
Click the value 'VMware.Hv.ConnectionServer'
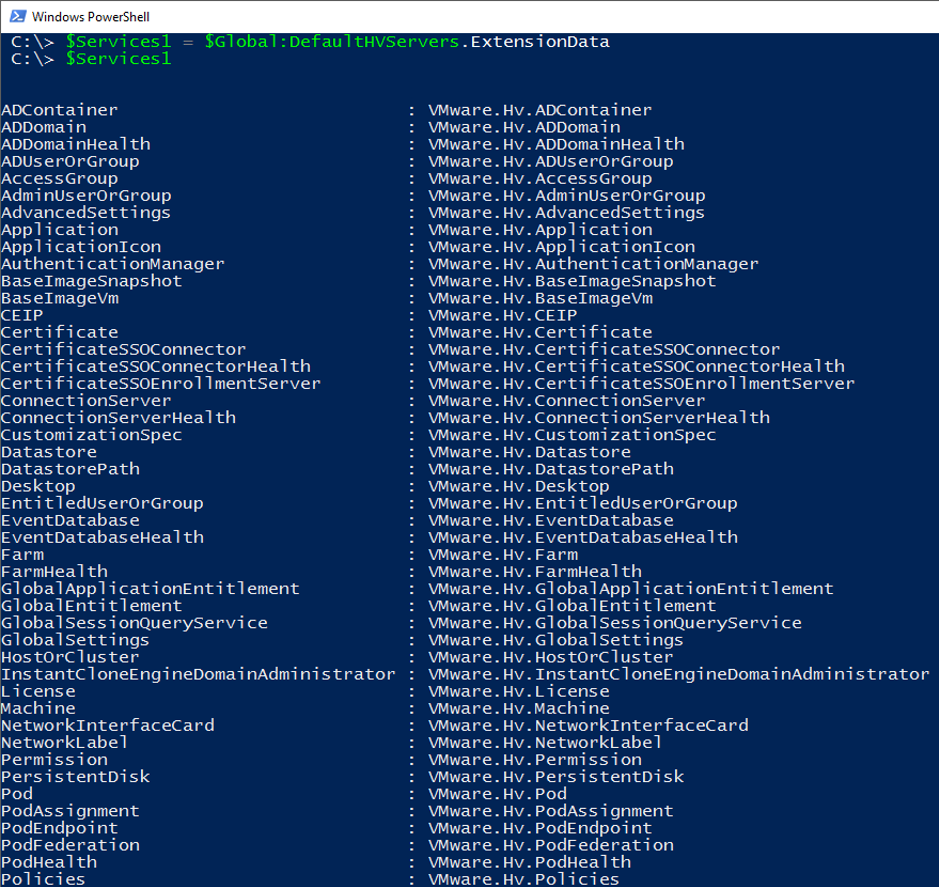567,401
